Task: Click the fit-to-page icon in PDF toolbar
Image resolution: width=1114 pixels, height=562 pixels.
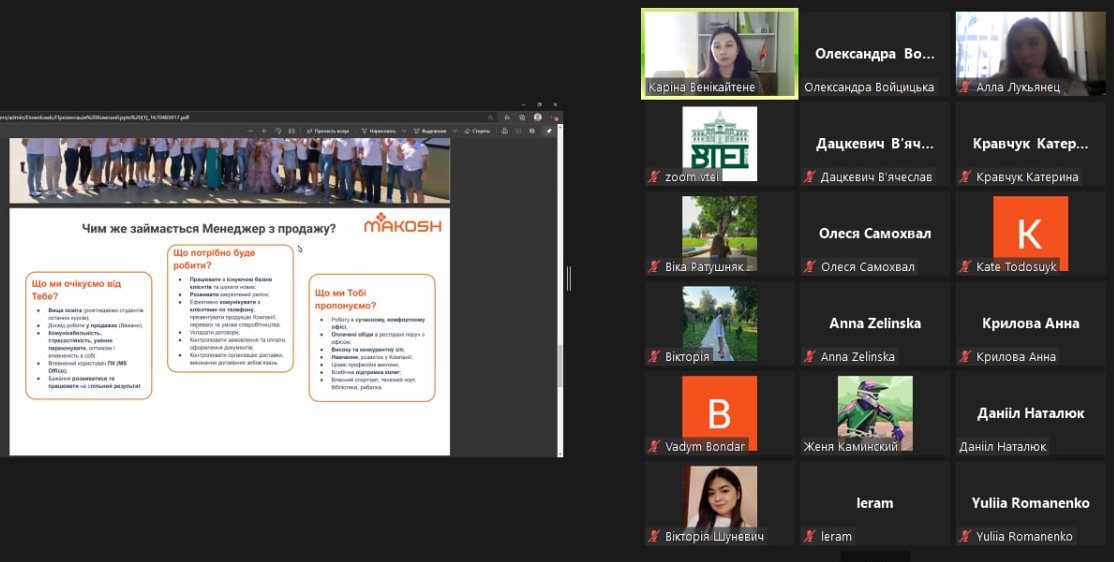Action: (x=292, y=131)
